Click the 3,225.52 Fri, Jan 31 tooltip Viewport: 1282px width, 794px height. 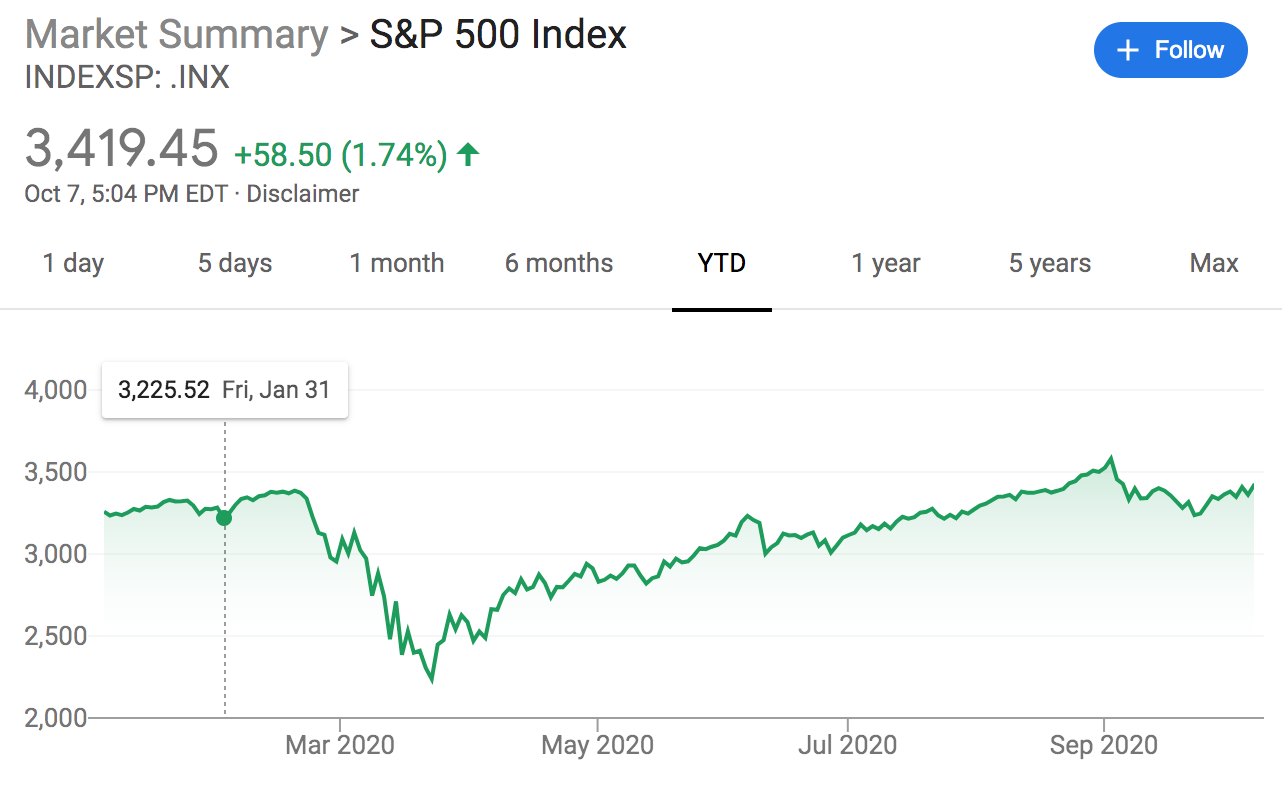[224, 390]
